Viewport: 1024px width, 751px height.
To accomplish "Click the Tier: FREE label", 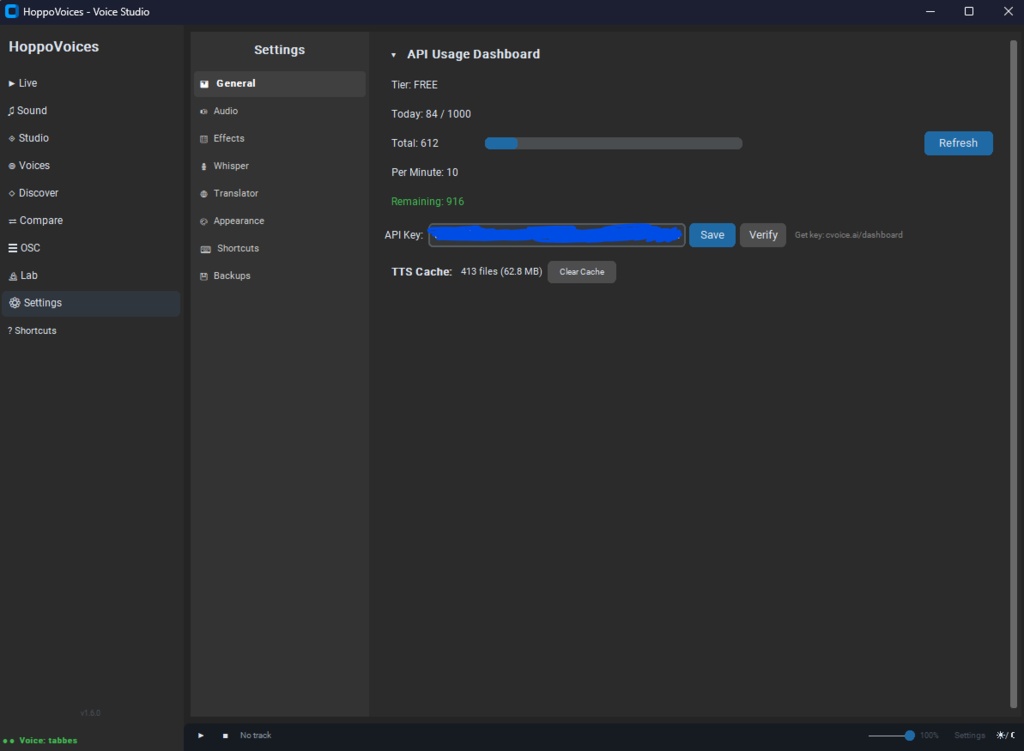I will click(414, 85).
